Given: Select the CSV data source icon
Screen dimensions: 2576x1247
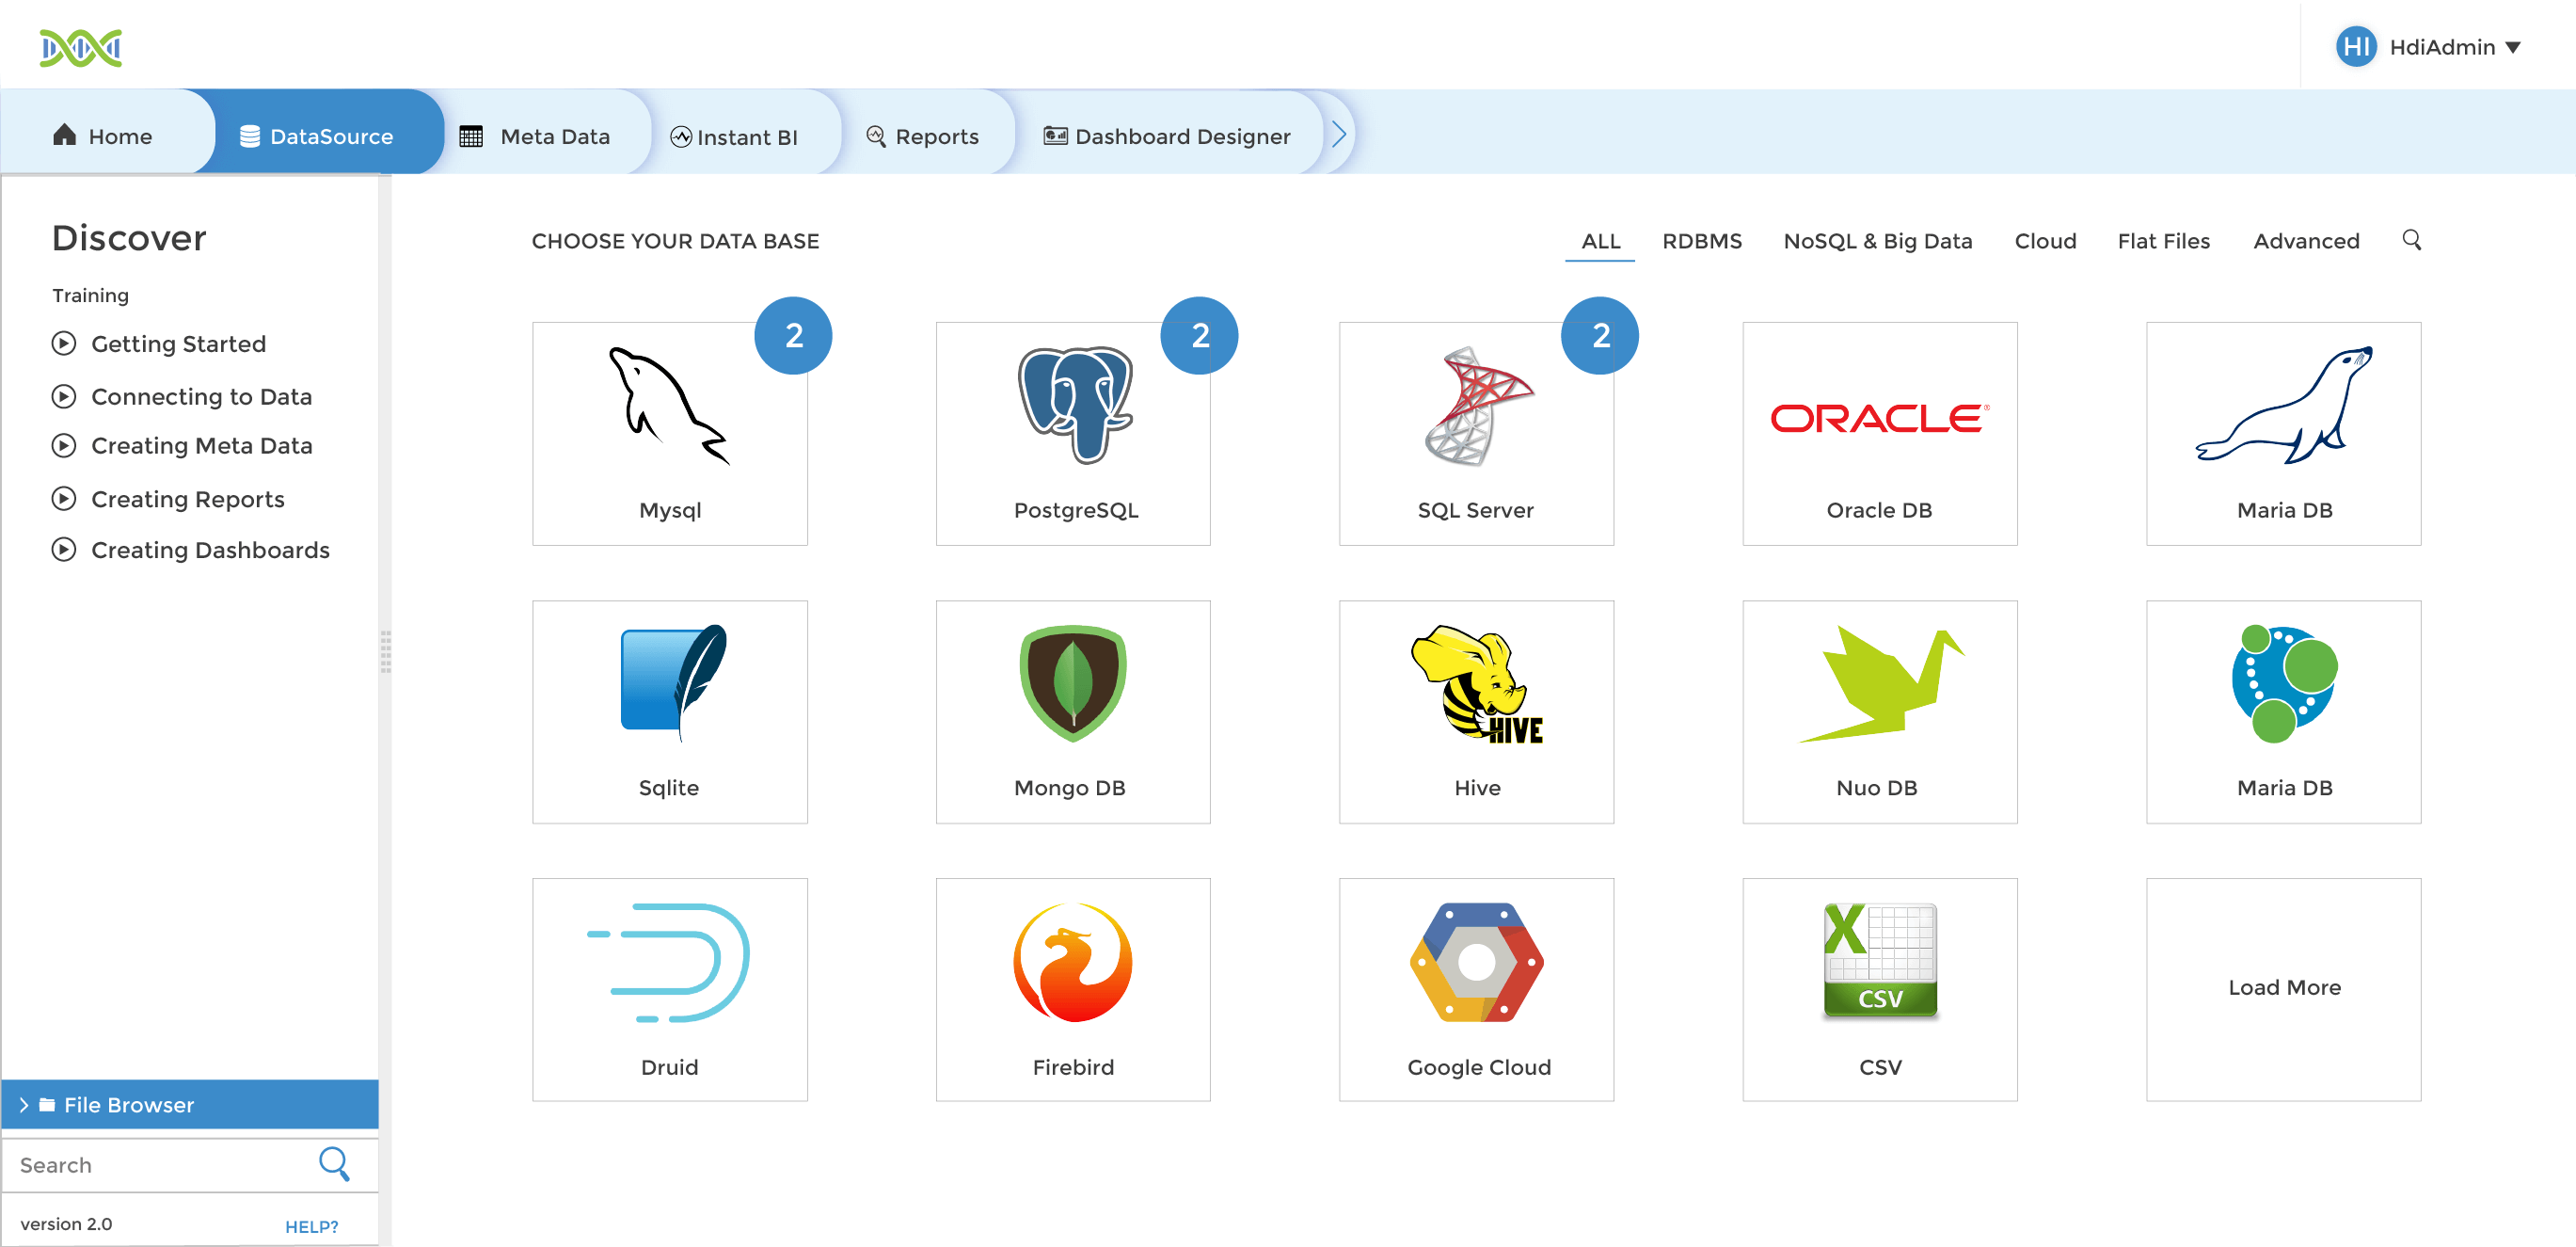Looking at the screenshot, I should pos(1878,987).
